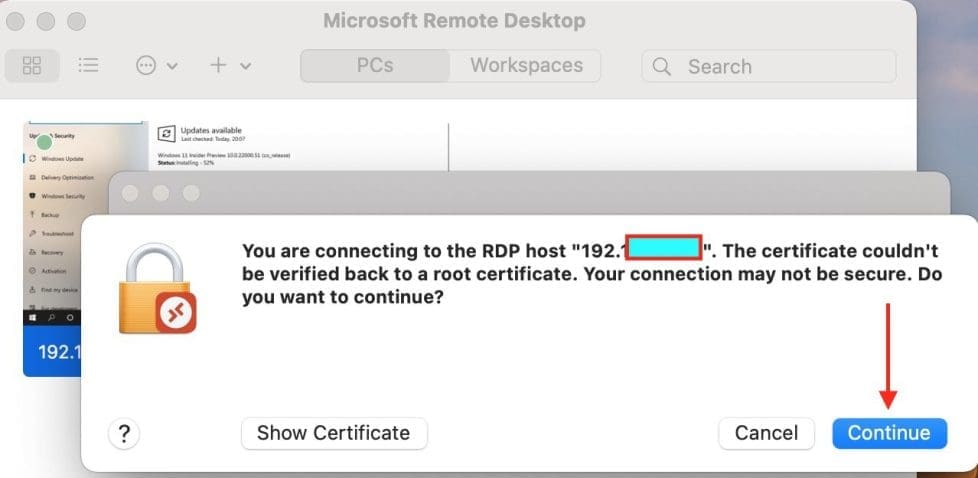Switch to the Workspaces tab
The height and width of the screenshot is (478, 978).
point(526,66)
